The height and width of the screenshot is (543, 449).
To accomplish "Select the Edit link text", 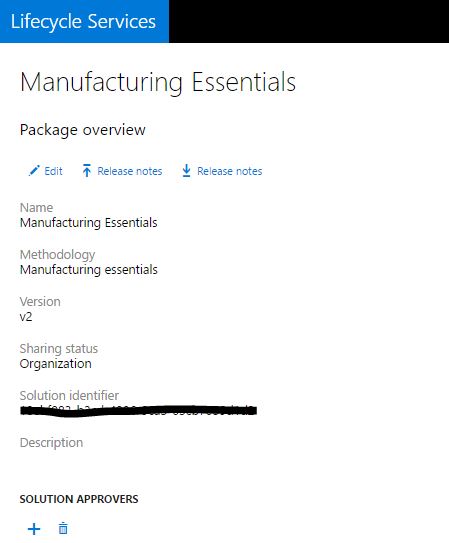I will point(53,171).
